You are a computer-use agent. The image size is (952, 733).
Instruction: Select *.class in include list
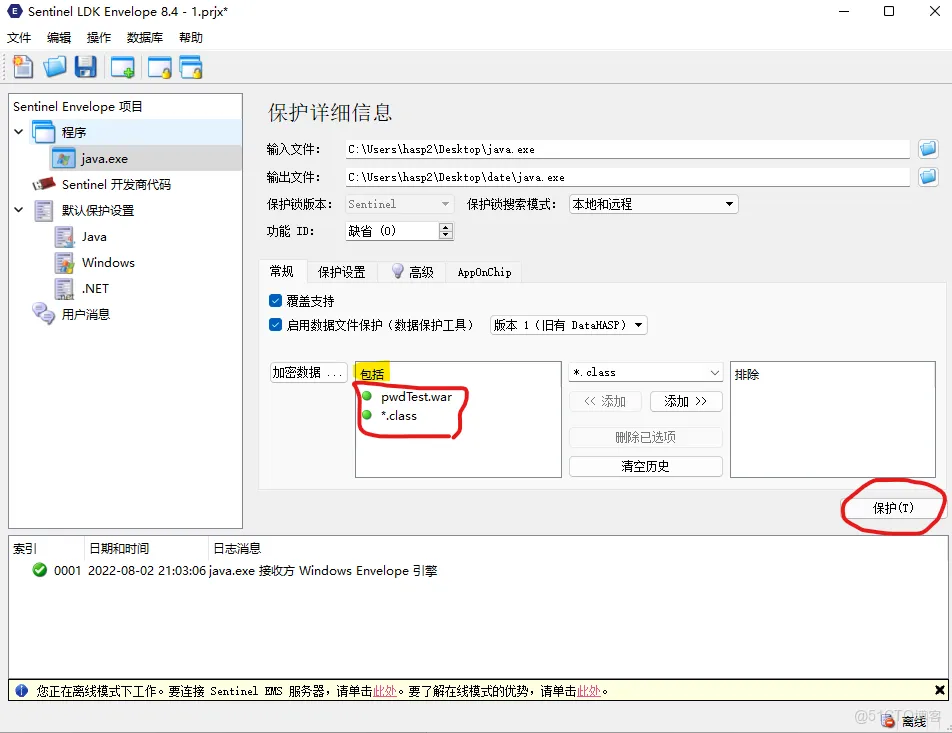399,415
